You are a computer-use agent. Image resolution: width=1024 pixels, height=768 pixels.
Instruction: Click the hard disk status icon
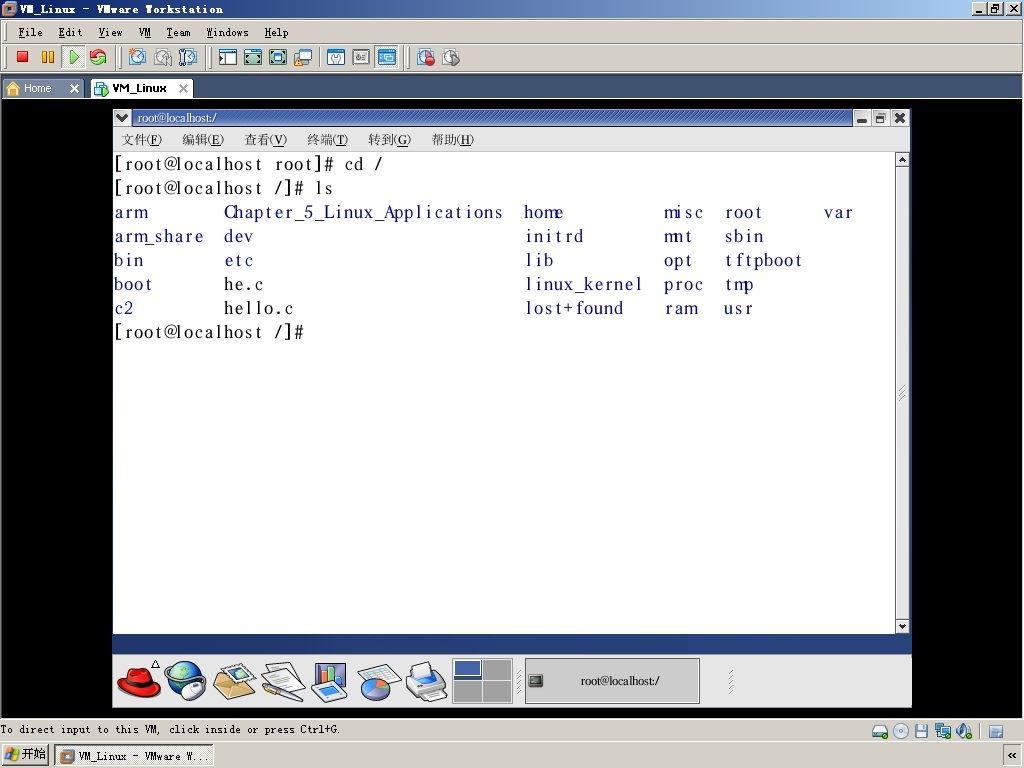(880, 731)
